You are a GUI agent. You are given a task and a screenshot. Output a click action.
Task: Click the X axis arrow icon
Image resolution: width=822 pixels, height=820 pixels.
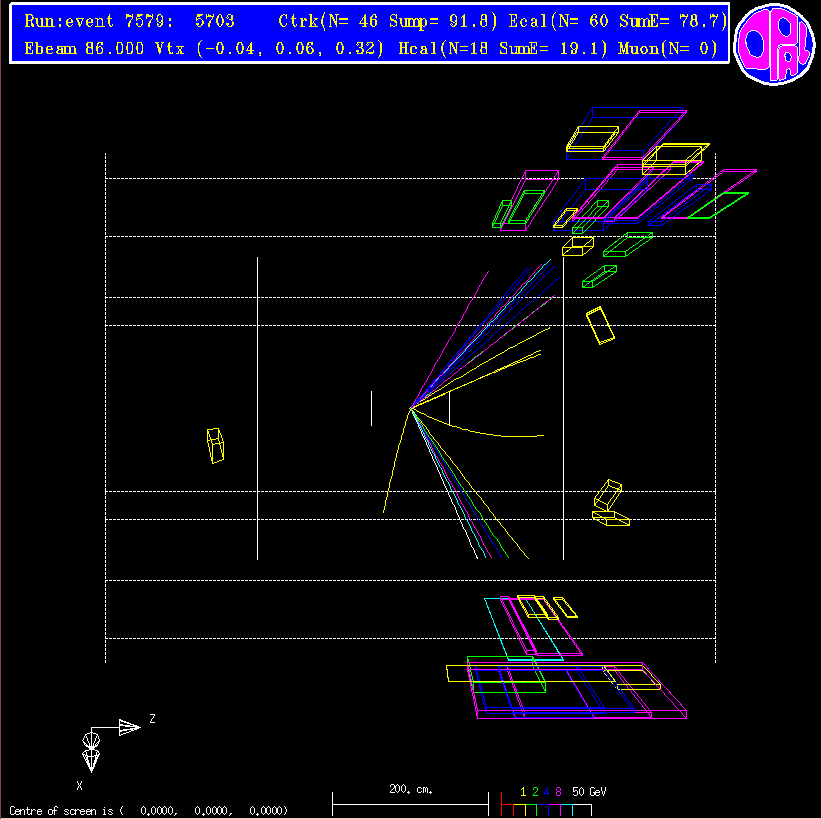(x=91, y=752)
